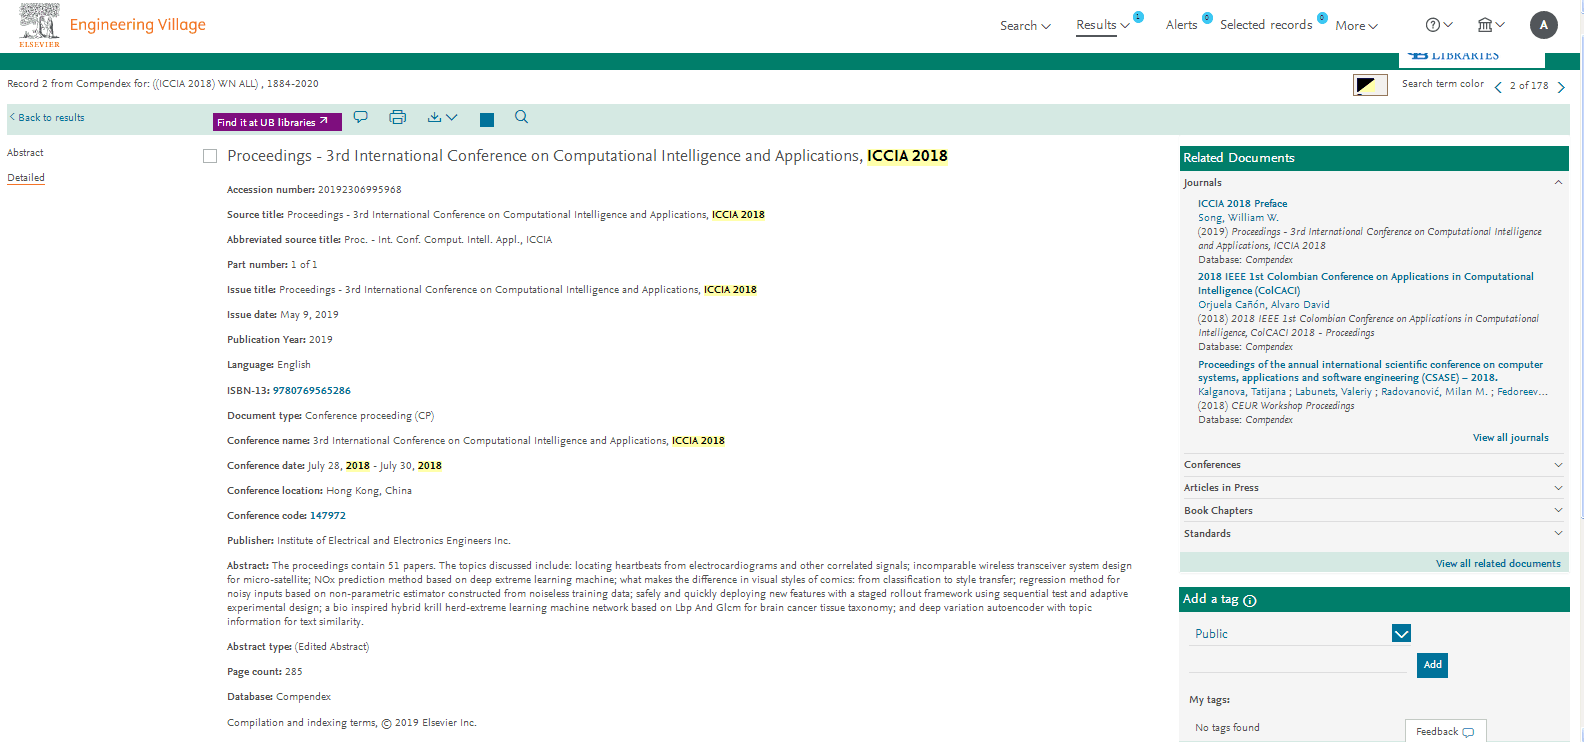Open 2018 IEEE 1st Colombian Conference link

[1365, 284]
